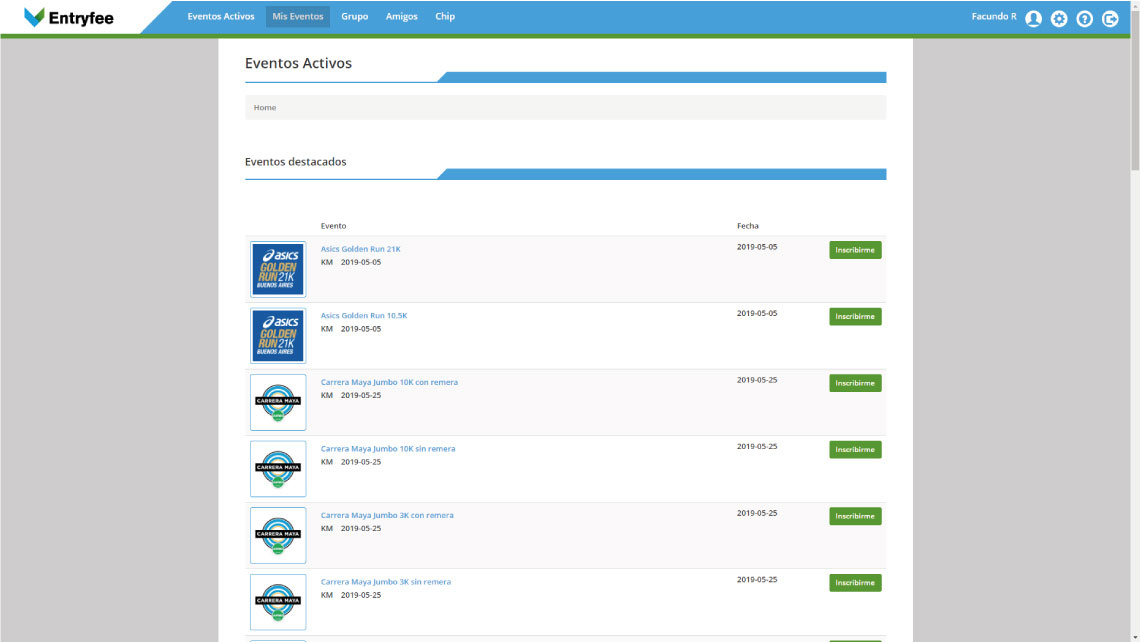
Task: Click Inscribirme for Asics Golden Run 21K
Action: (855, 250)
